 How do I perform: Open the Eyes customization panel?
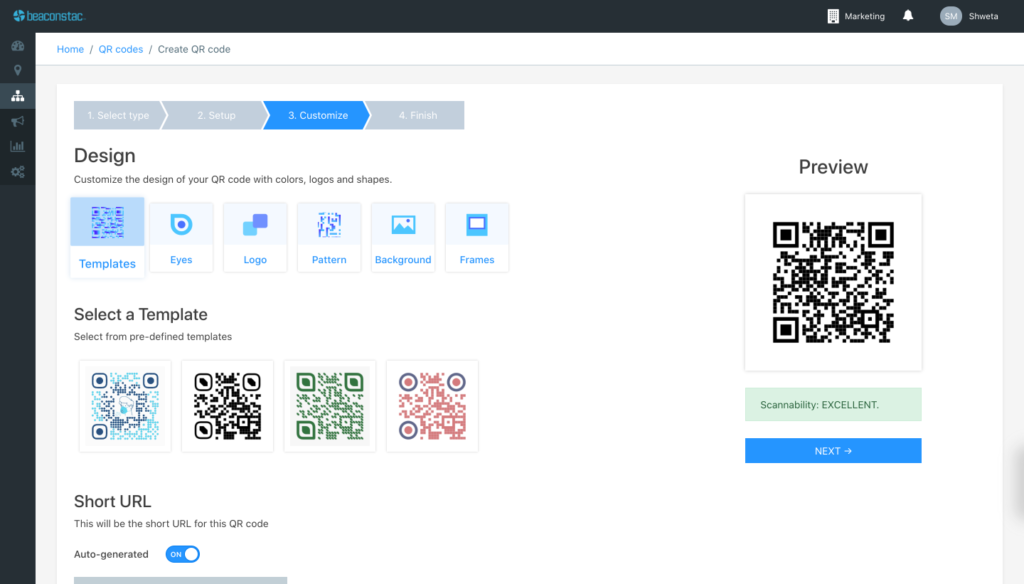[x=181, y=237]
